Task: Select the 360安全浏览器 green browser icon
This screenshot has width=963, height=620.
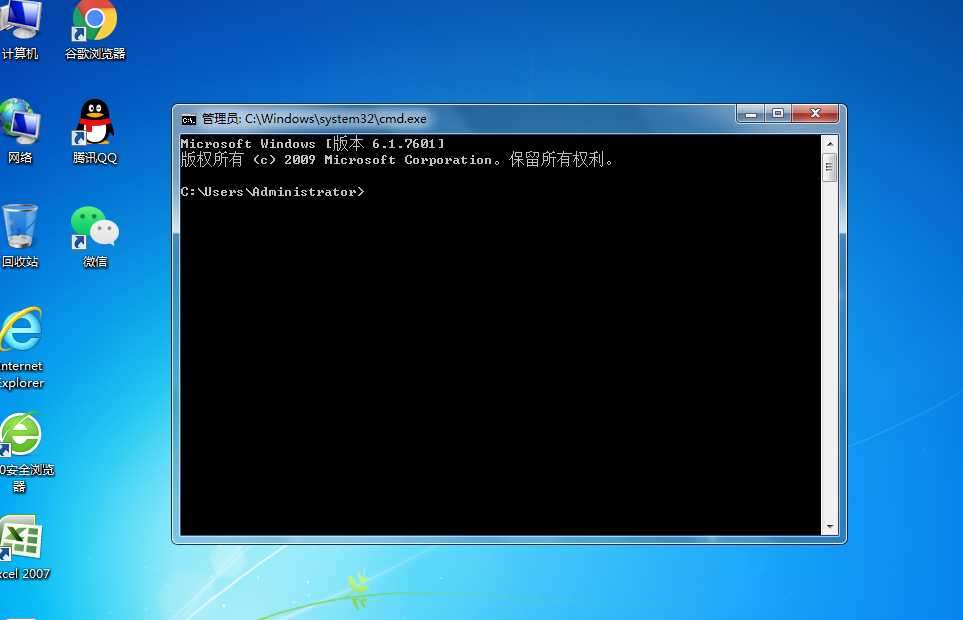Action: [25, 452]
